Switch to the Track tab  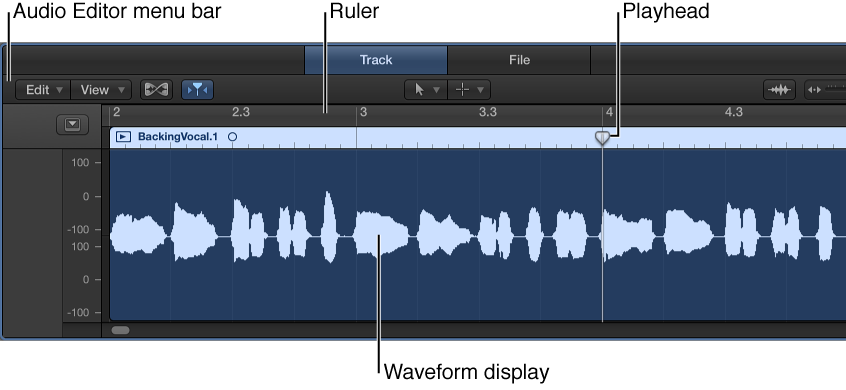(x=376, y=60)
